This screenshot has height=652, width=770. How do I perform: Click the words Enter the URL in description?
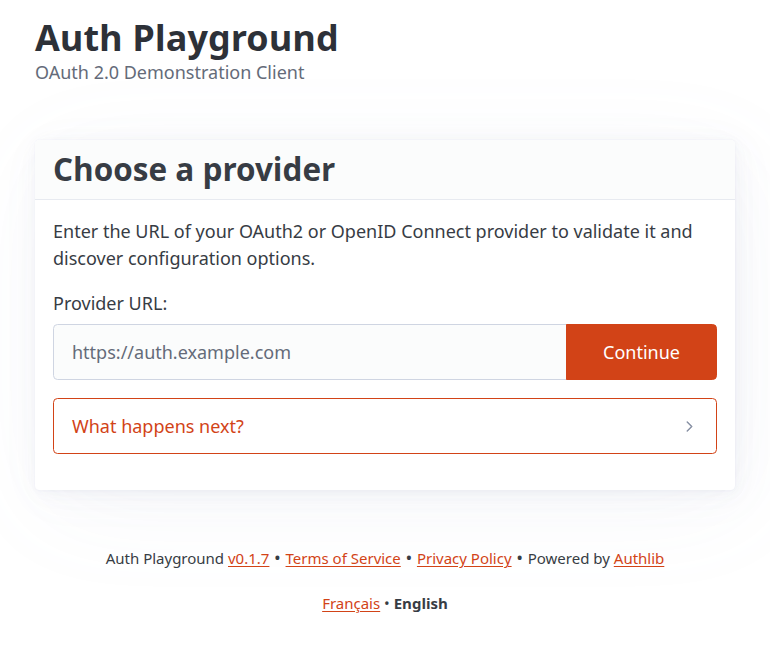point(110,232)
